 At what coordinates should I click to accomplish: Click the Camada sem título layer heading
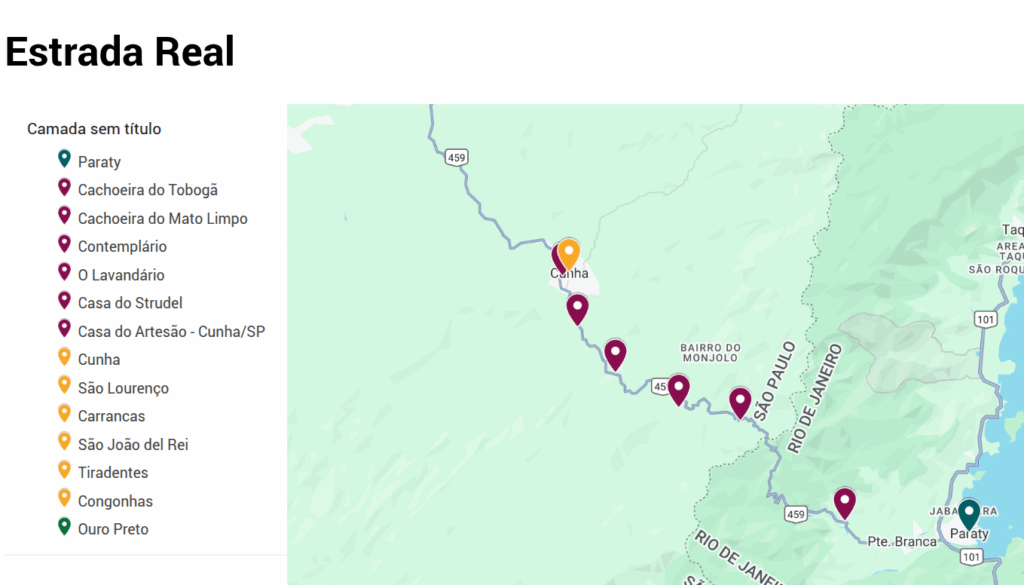coord(94,129)
